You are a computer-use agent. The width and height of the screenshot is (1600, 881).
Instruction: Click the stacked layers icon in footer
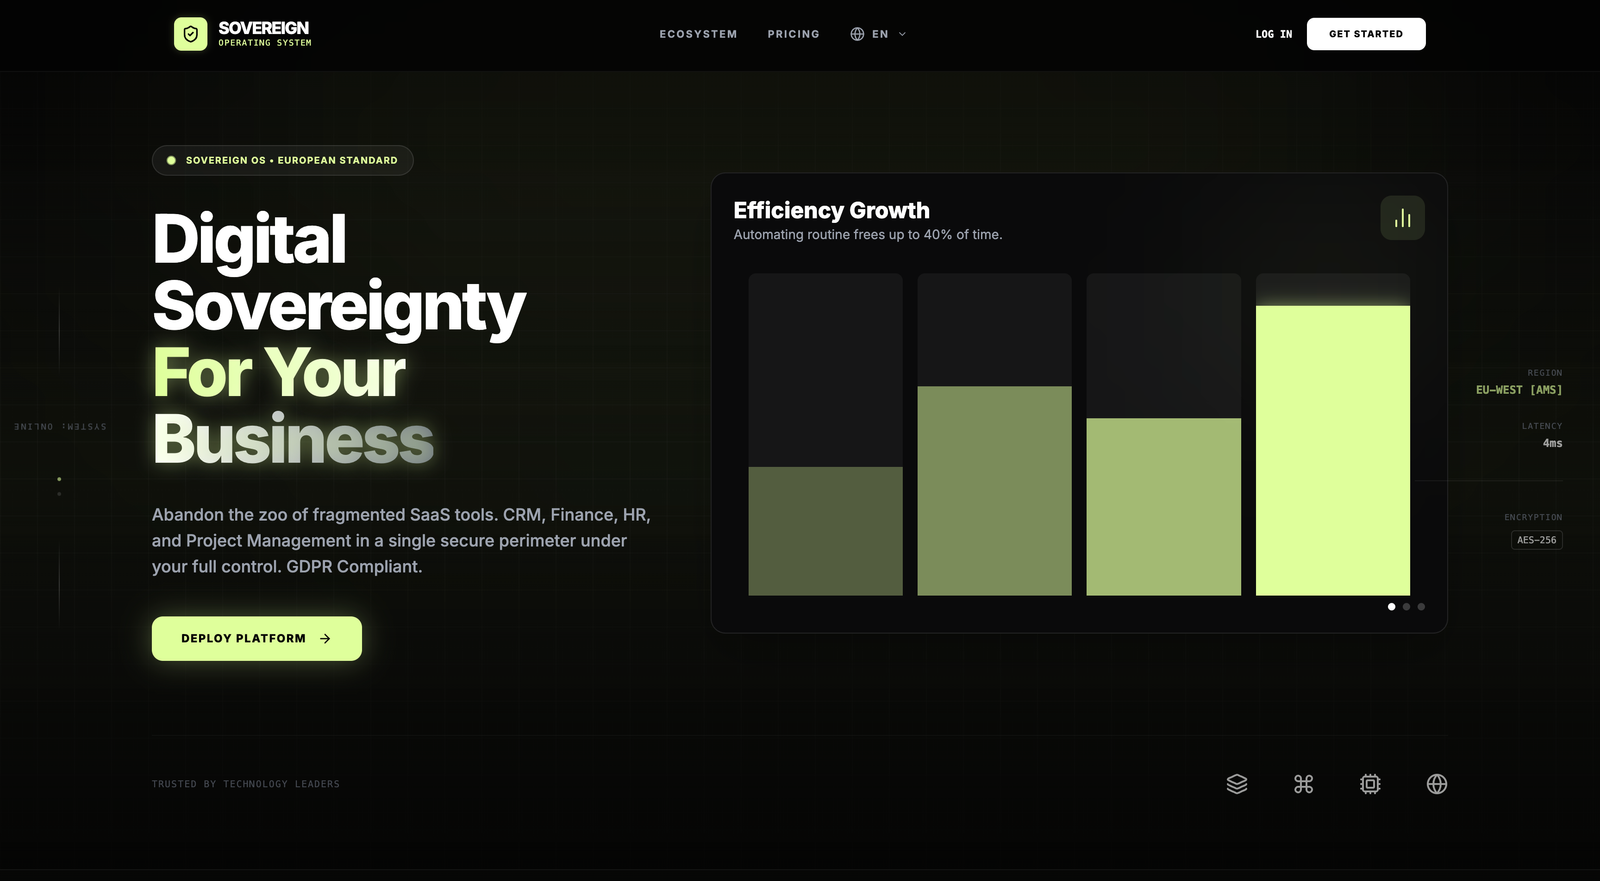pos(1237,784)
